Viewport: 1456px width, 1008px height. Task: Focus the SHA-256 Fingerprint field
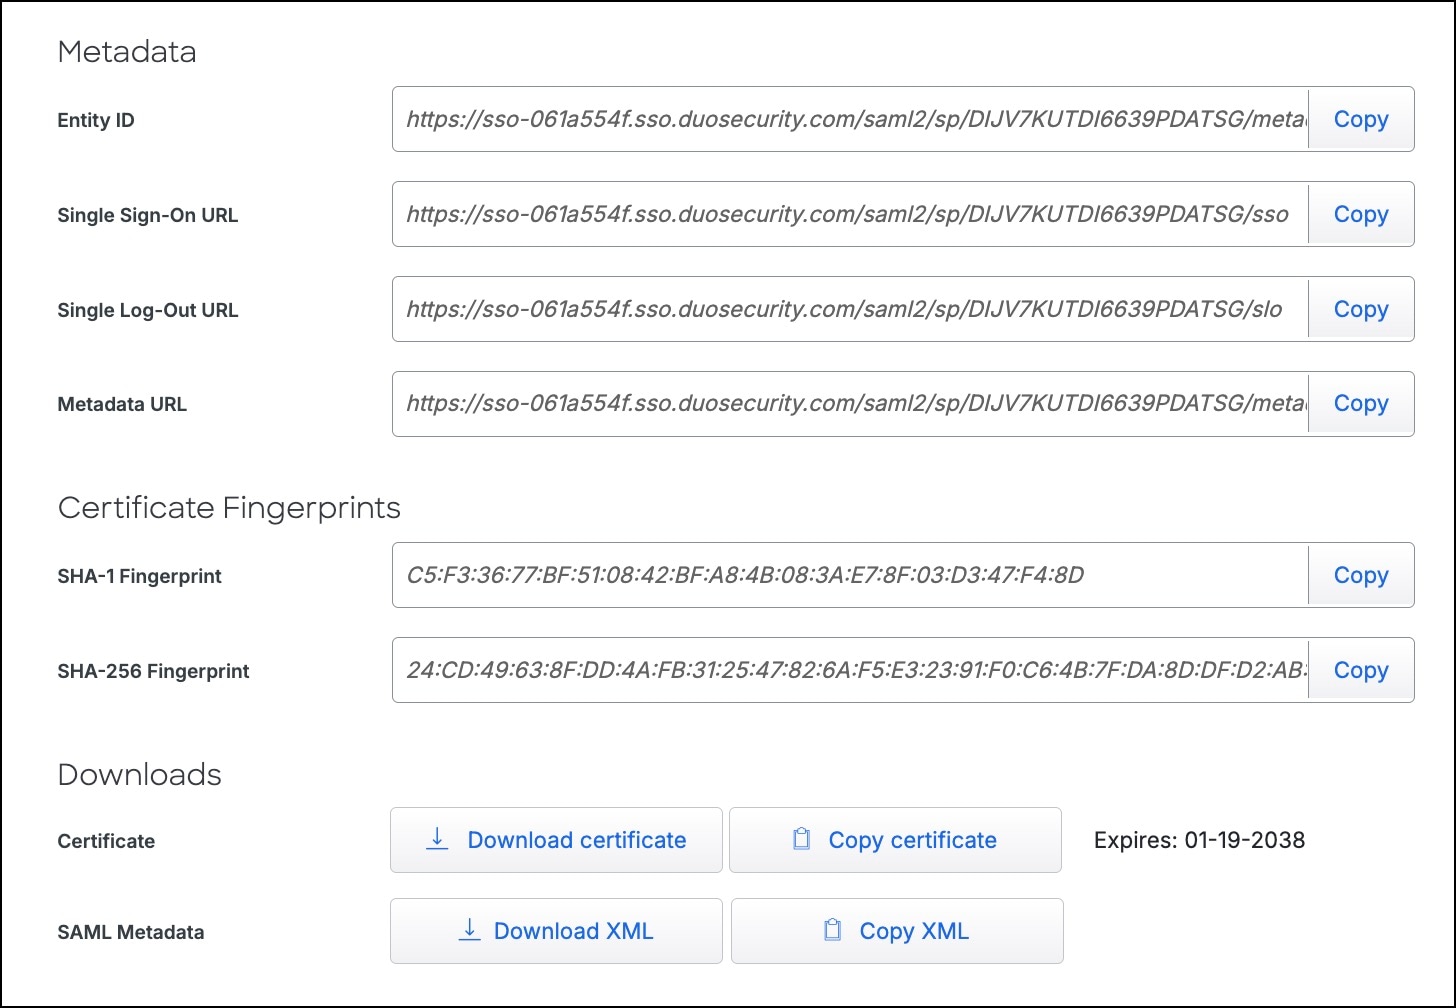(x=850, y=670)
